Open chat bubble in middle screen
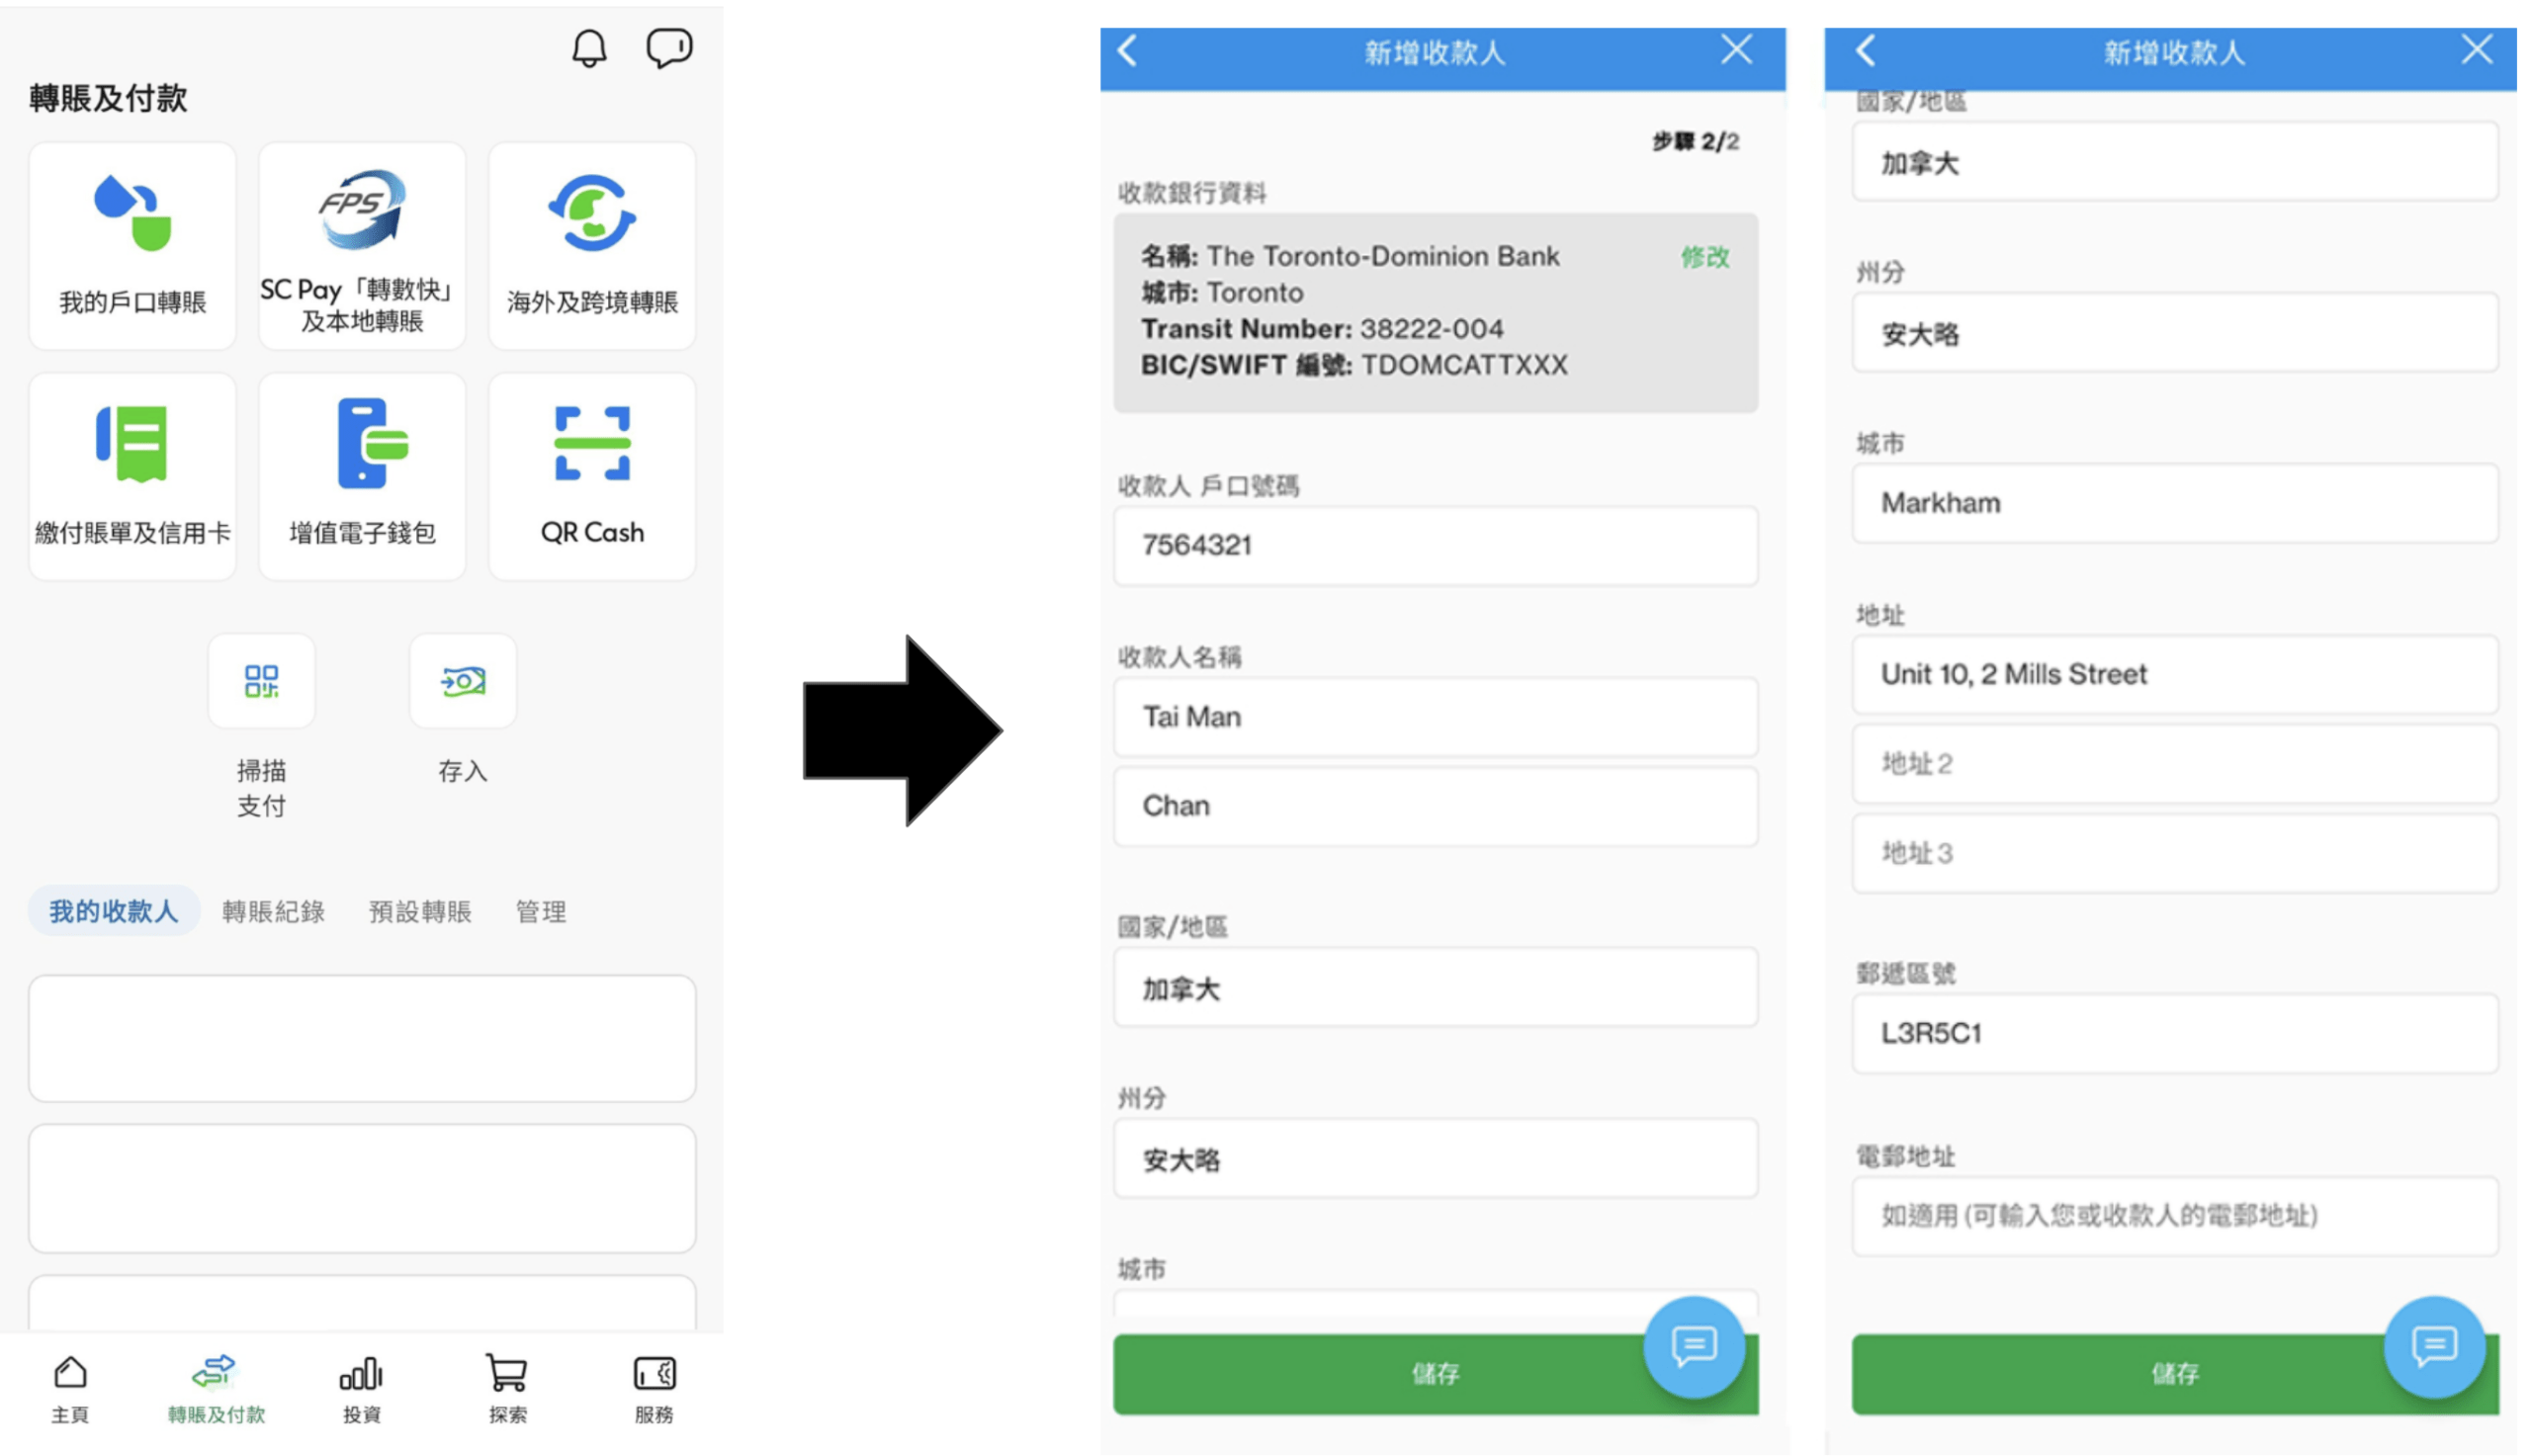This screenshot has width=2531, height=1456. pos(1694,1347)
